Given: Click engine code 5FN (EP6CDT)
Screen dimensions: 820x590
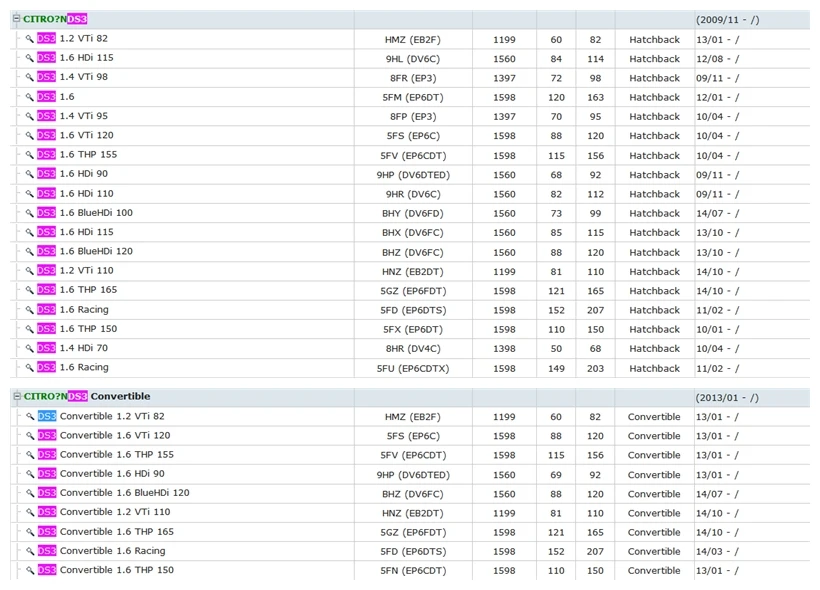Looking at the screenshot, I should pyautogui.click(x=413, y=571).
